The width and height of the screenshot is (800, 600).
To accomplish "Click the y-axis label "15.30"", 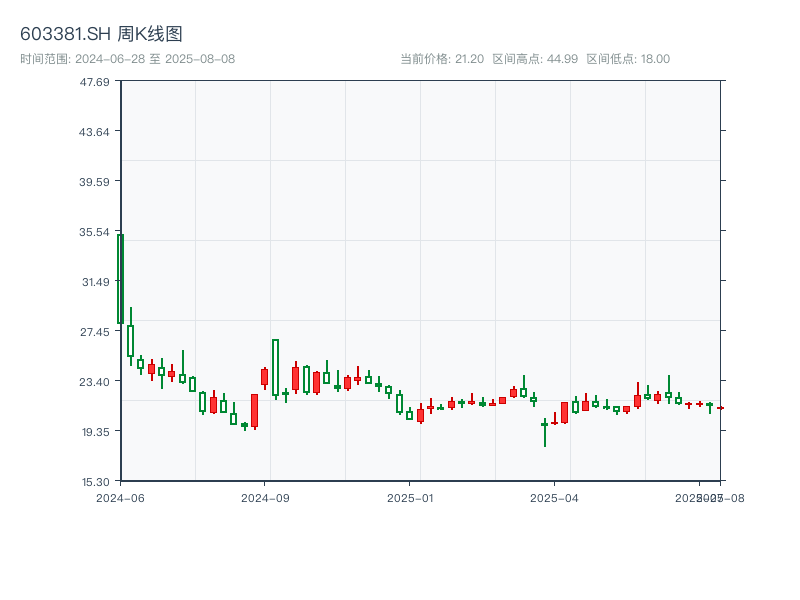I will (x=96, y=482).
